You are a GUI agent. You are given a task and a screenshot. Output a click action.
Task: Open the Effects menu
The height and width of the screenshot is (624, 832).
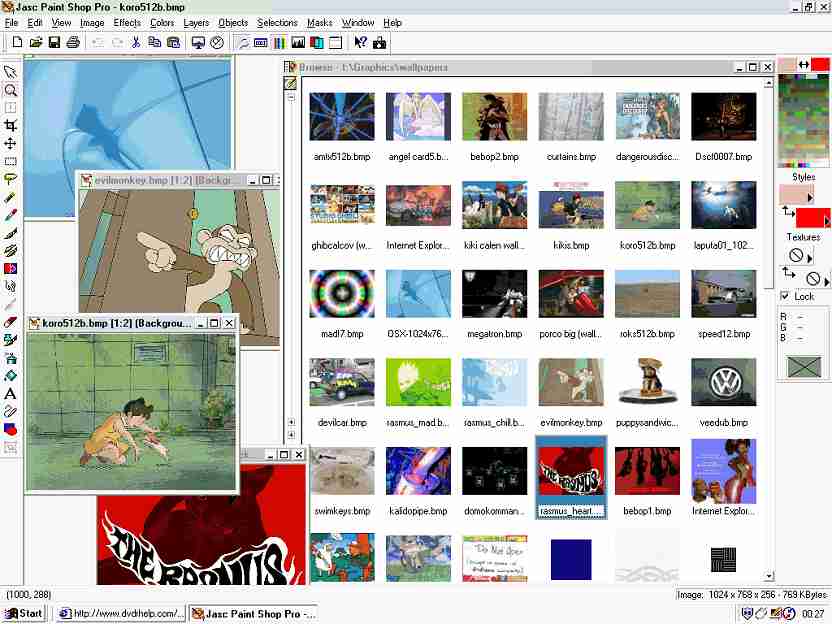click(127, 23)
